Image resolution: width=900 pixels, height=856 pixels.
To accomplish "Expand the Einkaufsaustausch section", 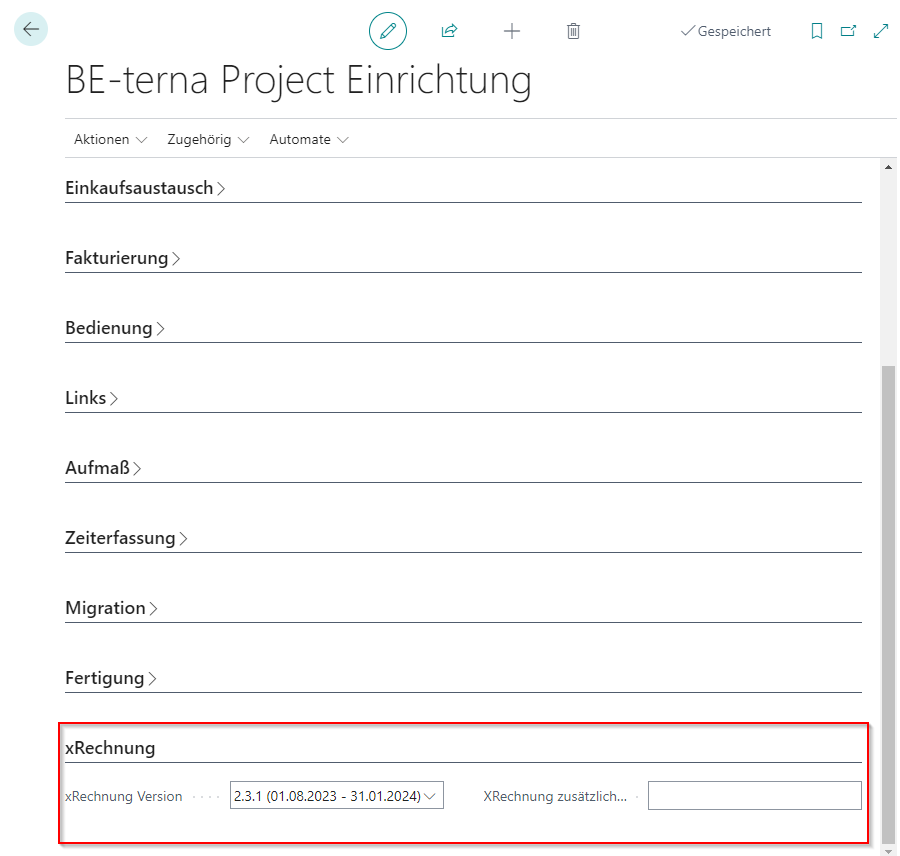I will [x=145, y=188].
